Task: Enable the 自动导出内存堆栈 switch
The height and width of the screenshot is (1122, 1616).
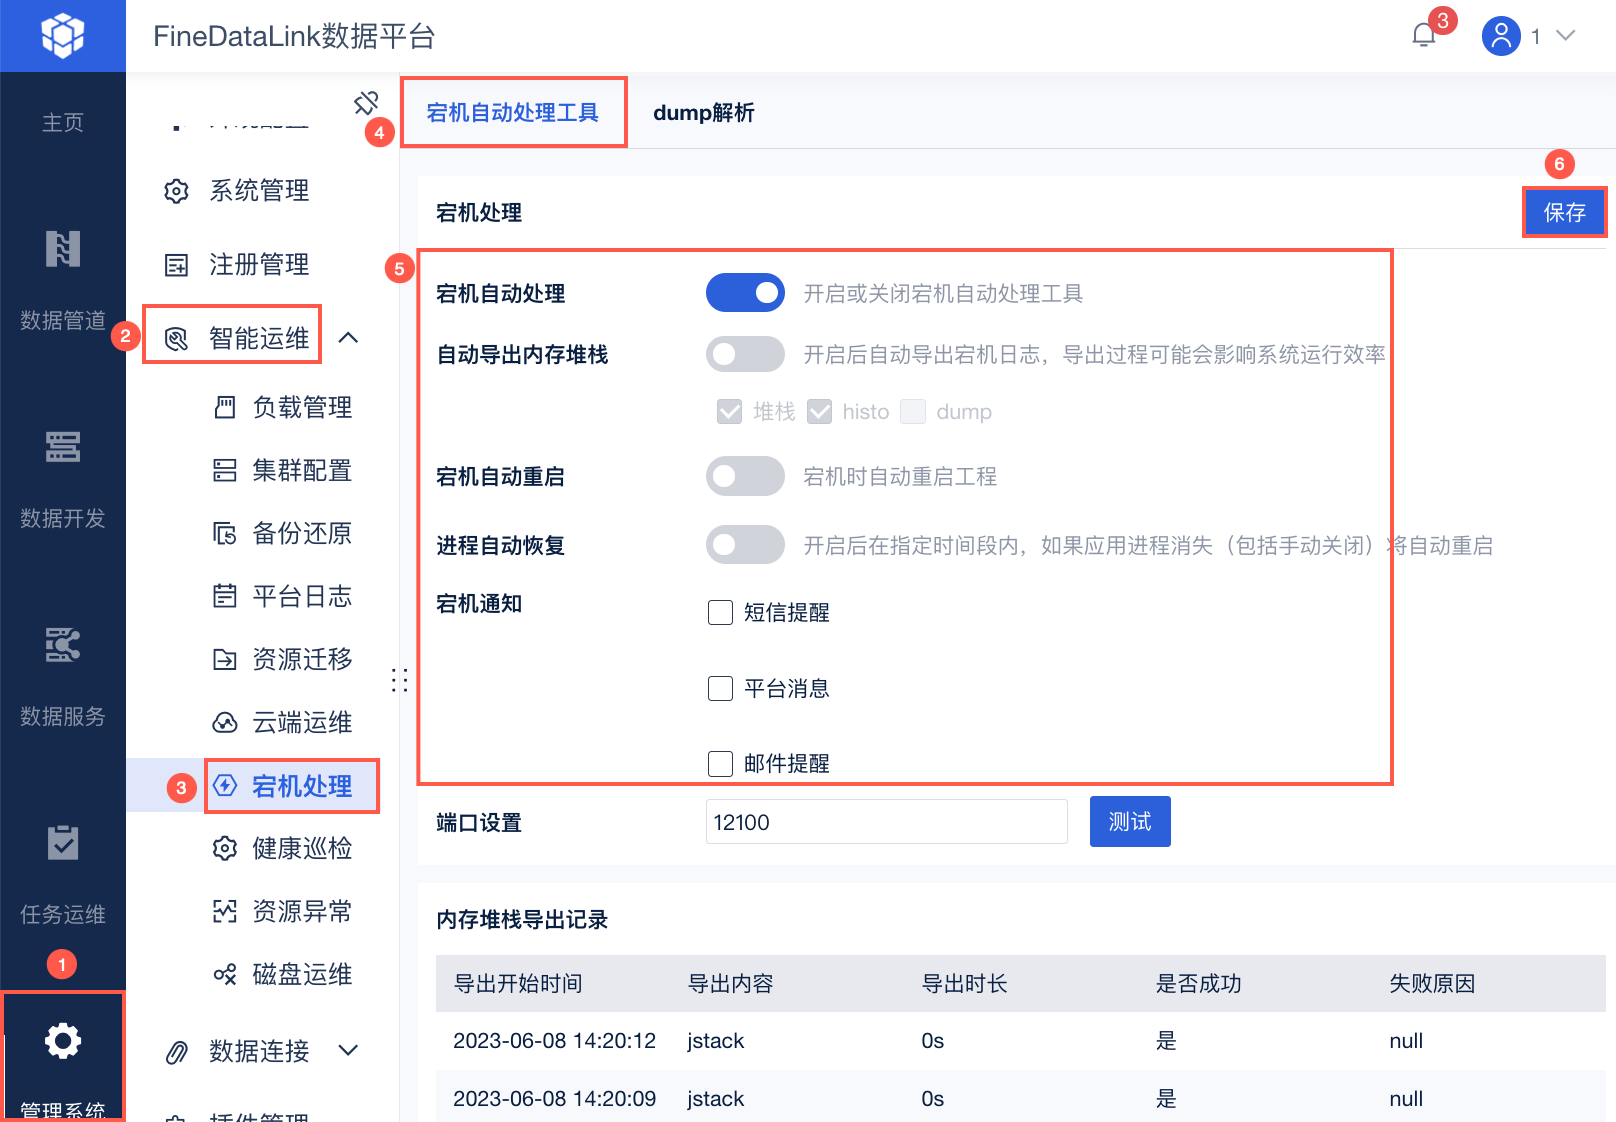Action: click(x=745, y=354)
